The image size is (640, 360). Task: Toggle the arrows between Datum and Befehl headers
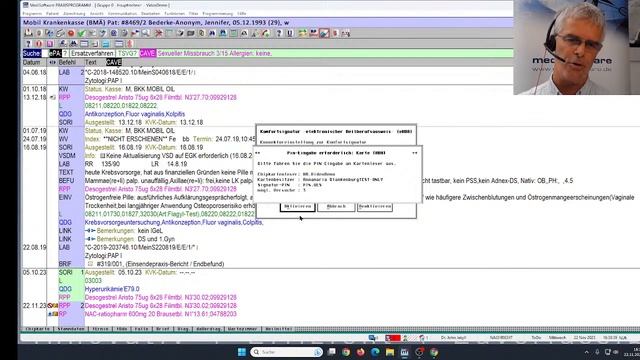point(52,62)
